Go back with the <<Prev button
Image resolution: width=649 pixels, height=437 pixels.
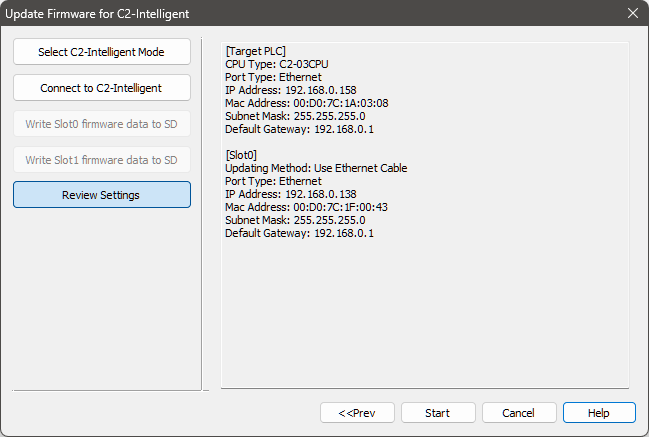coord(357,412)
